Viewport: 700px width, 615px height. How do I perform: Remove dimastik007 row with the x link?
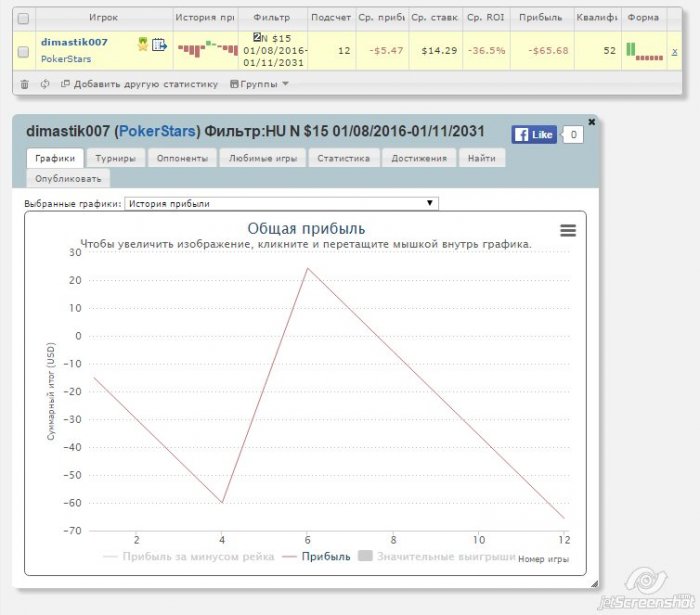tap(674, 52)
